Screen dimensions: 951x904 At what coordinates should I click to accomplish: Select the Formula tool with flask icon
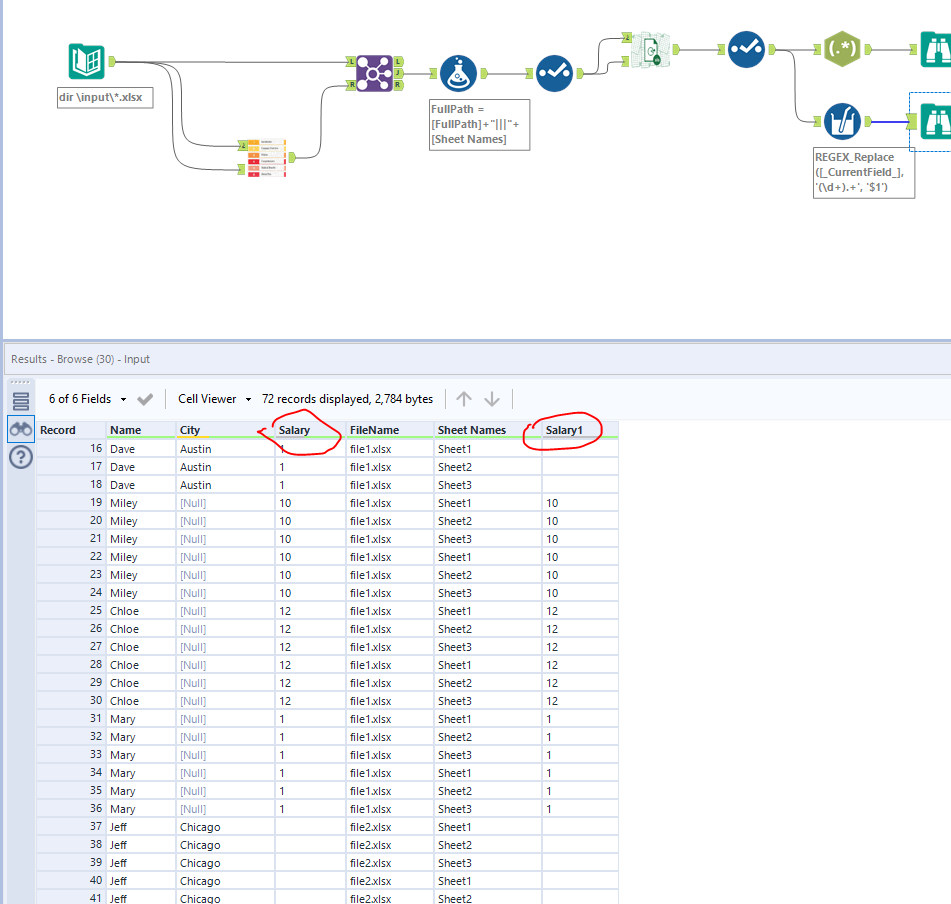[458, 72]
